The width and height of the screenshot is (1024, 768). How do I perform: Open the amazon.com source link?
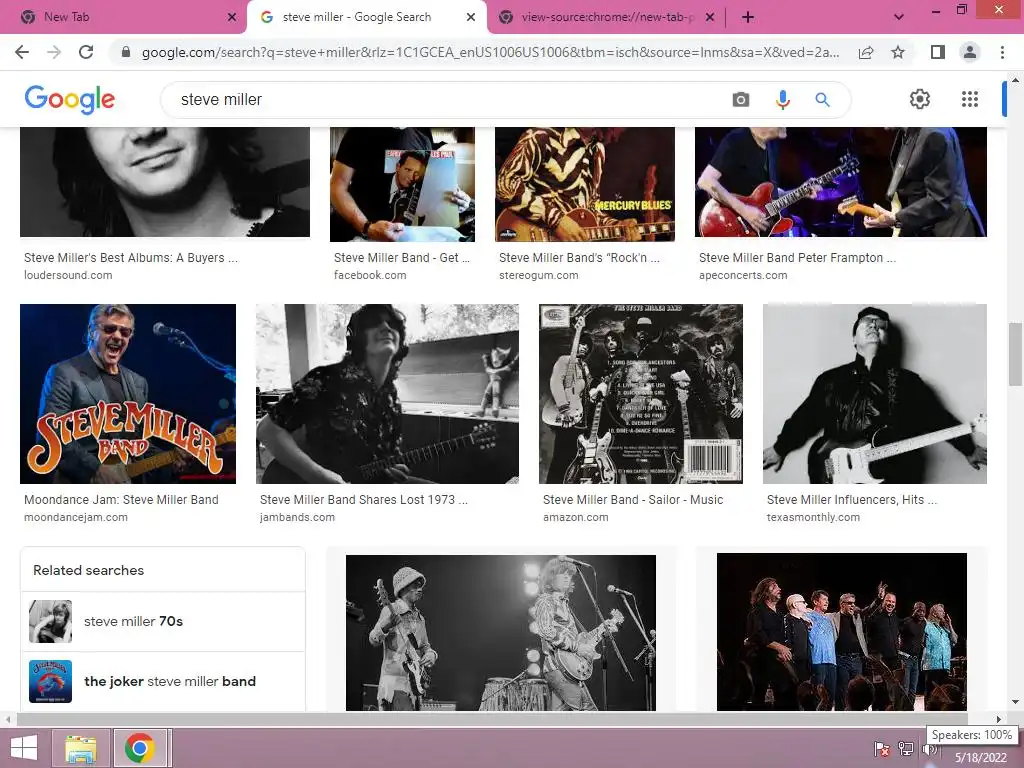click(x=575, y=517)
